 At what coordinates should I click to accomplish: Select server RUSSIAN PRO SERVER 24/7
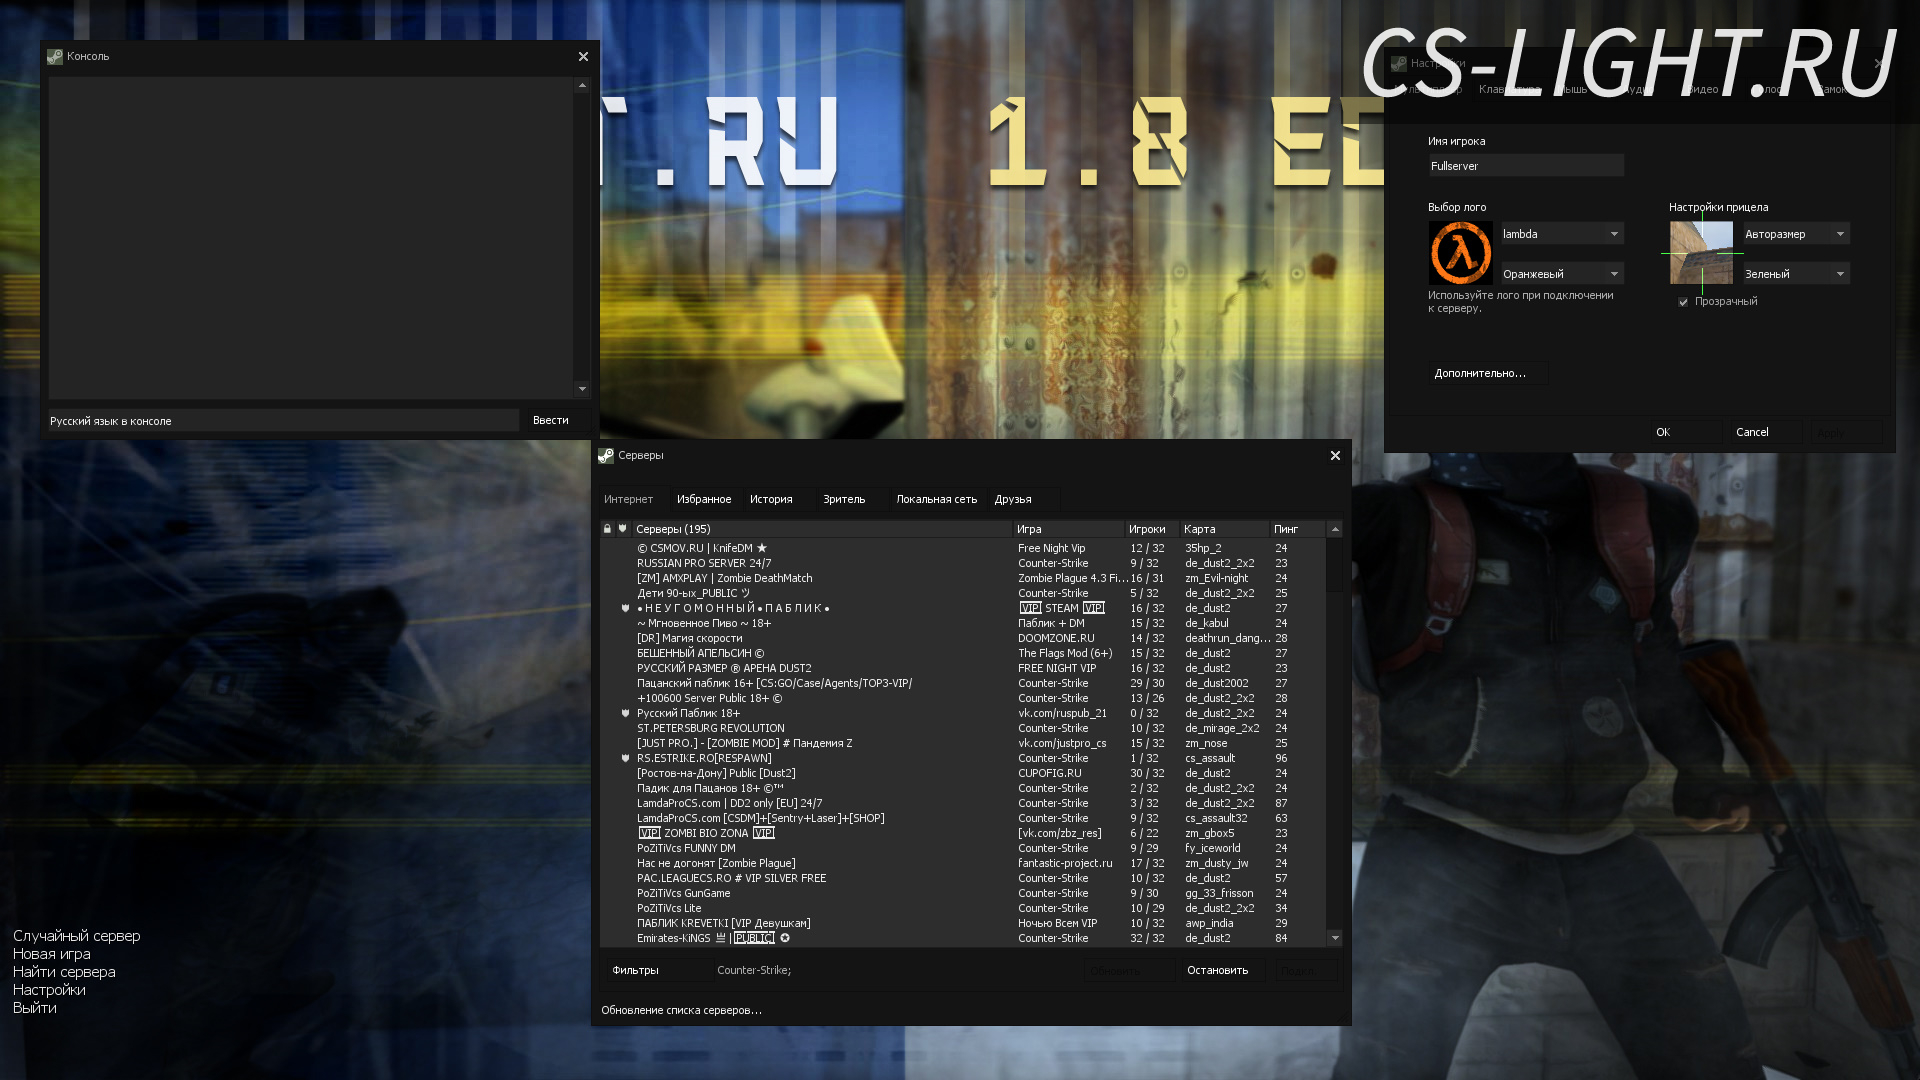(963, 563)
